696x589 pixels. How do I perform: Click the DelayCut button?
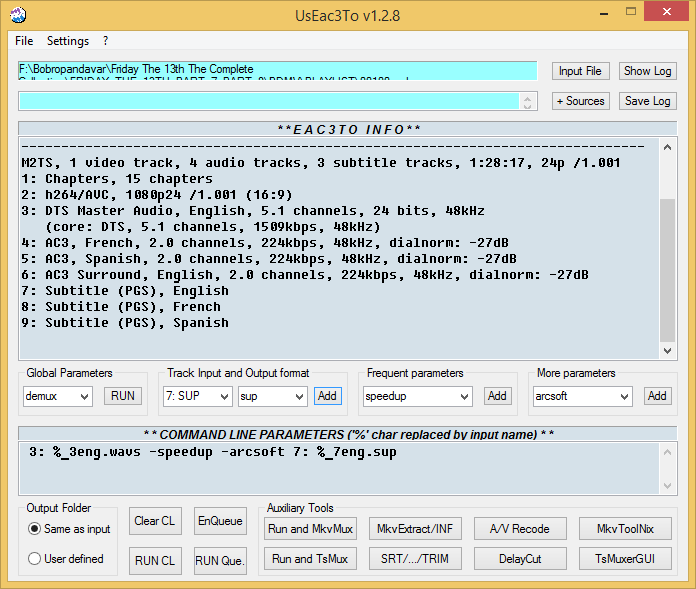pyautogui.click(x=520, y=559)
